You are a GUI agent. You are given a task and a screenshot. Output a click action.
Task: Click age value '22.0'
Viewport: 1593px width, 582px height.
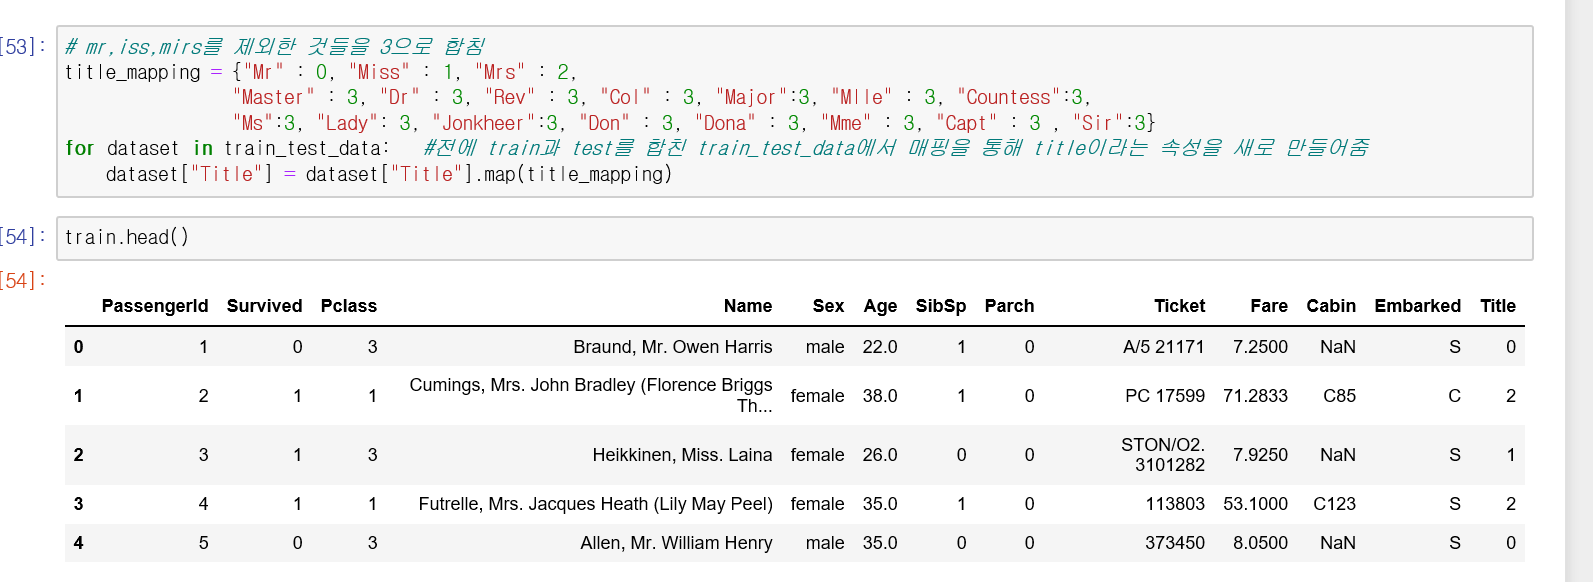(x=880, y=347)
